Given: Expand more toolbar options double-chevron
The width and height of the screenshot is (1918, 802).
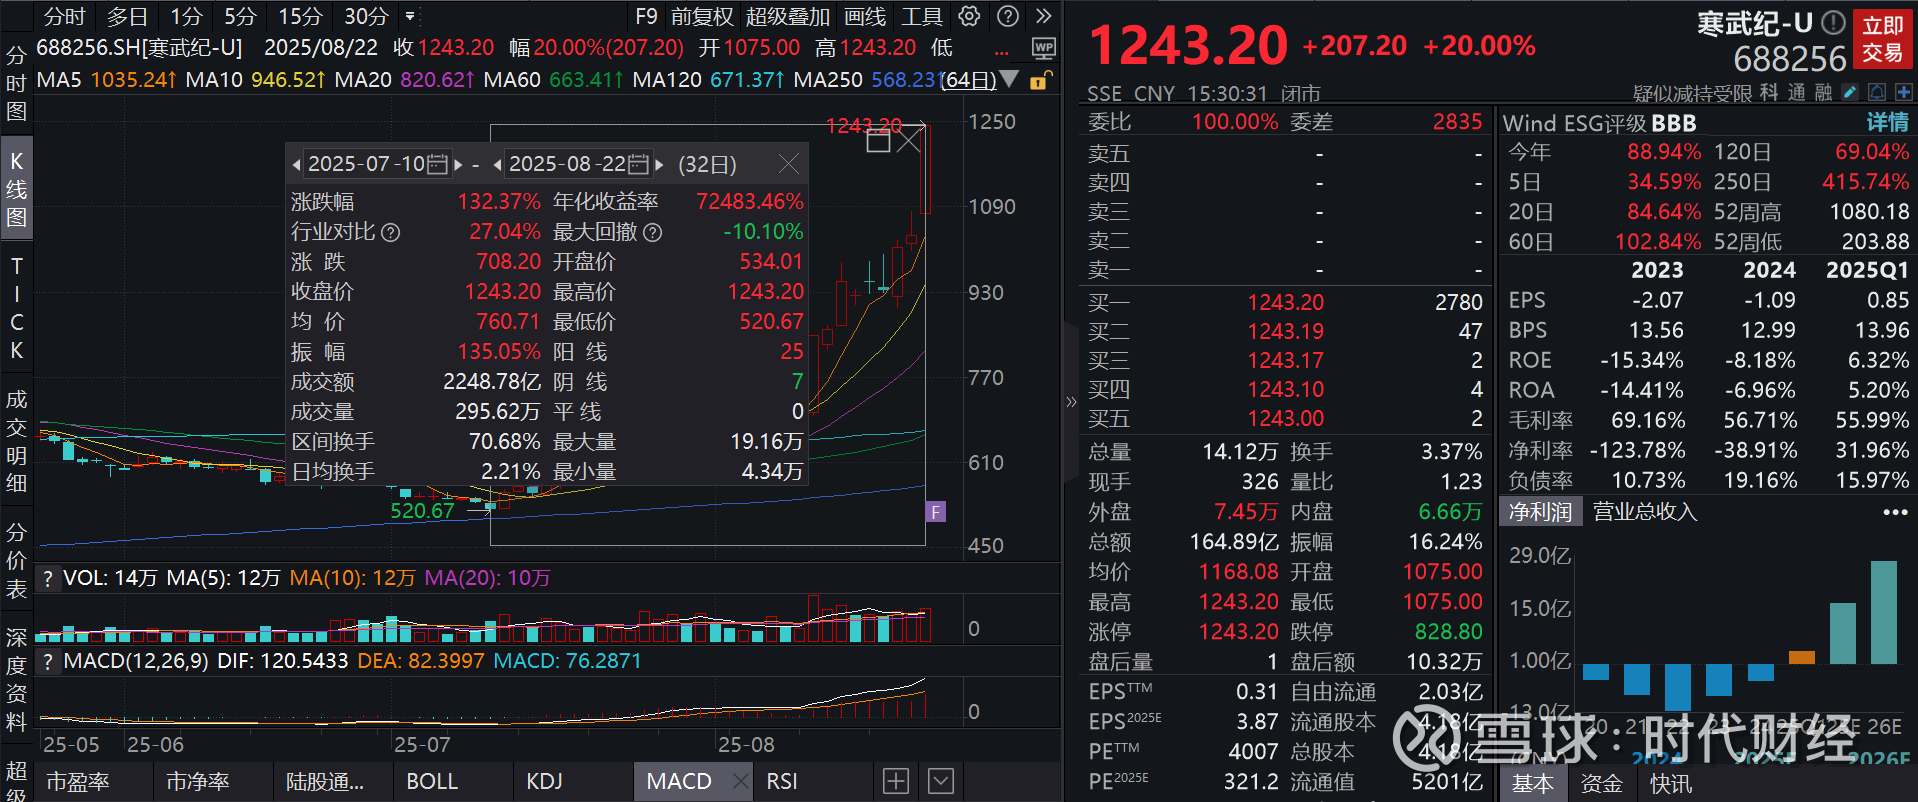Looking at the screenshot, I should (x=1043, y=16).
